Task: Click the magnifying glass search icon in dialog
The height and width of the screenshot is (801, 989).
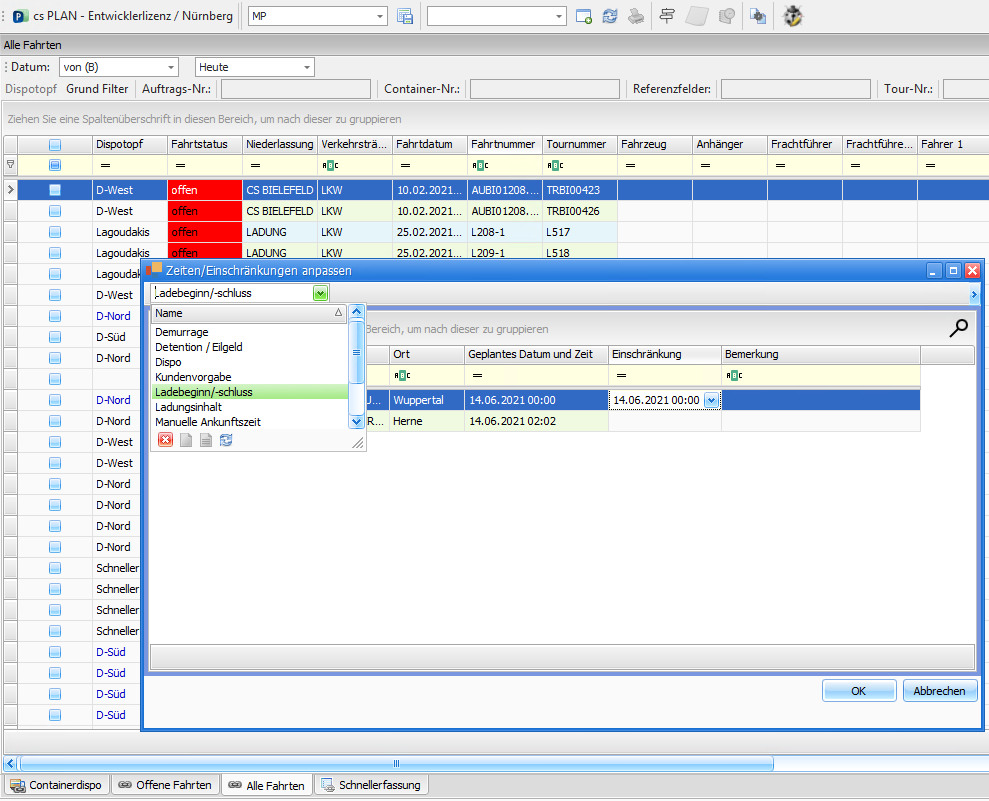Action: click(x=958, y=328)
